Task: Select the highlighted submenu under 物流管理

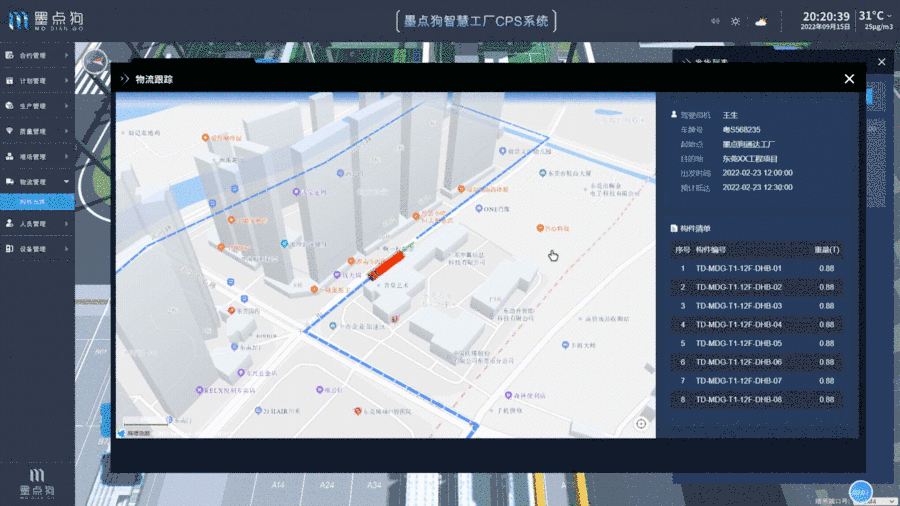Action: 33,202
